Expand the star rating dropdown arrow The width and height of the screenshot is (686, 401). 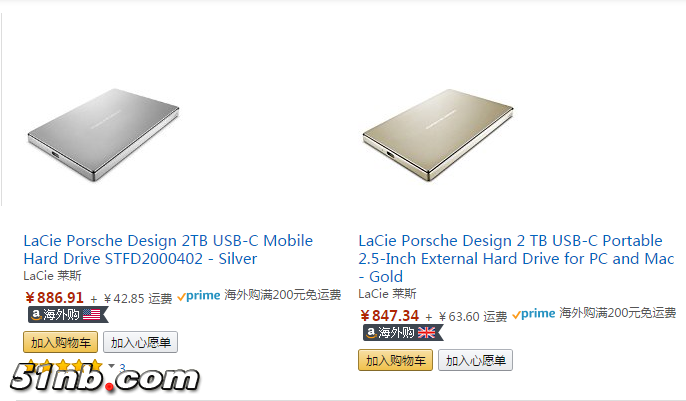(x=112, y=366)
